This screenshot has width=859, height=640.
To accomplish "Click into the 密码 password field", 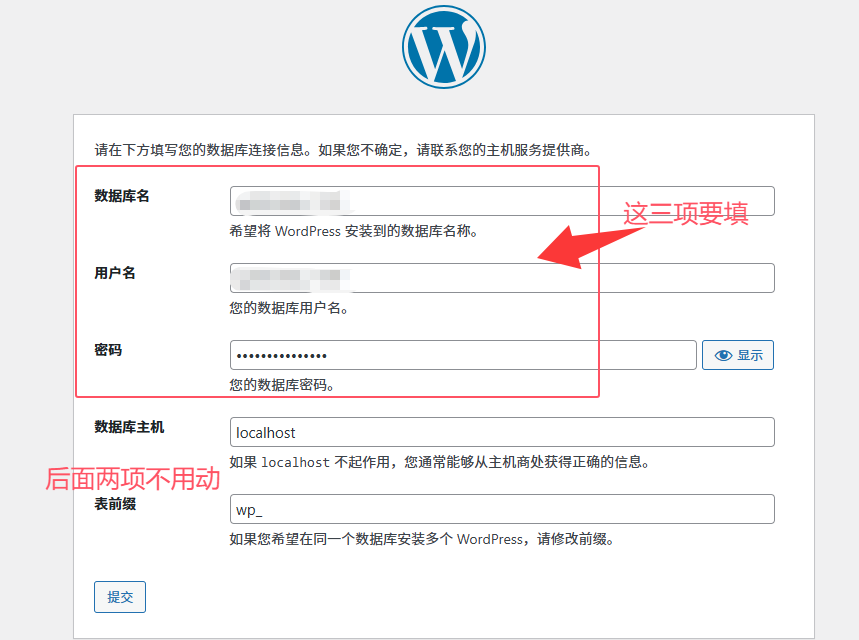I will click(463, 355).
